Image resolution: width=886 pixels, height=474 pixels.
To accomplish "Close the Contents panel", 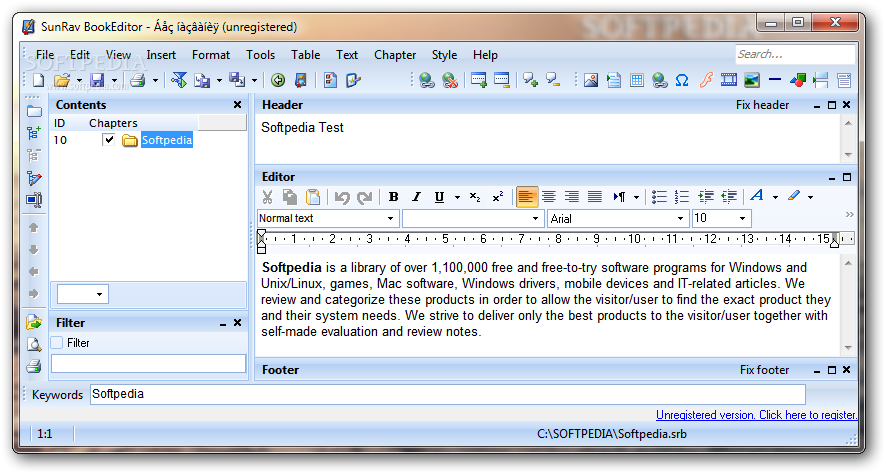I will [x=237, y=105].
